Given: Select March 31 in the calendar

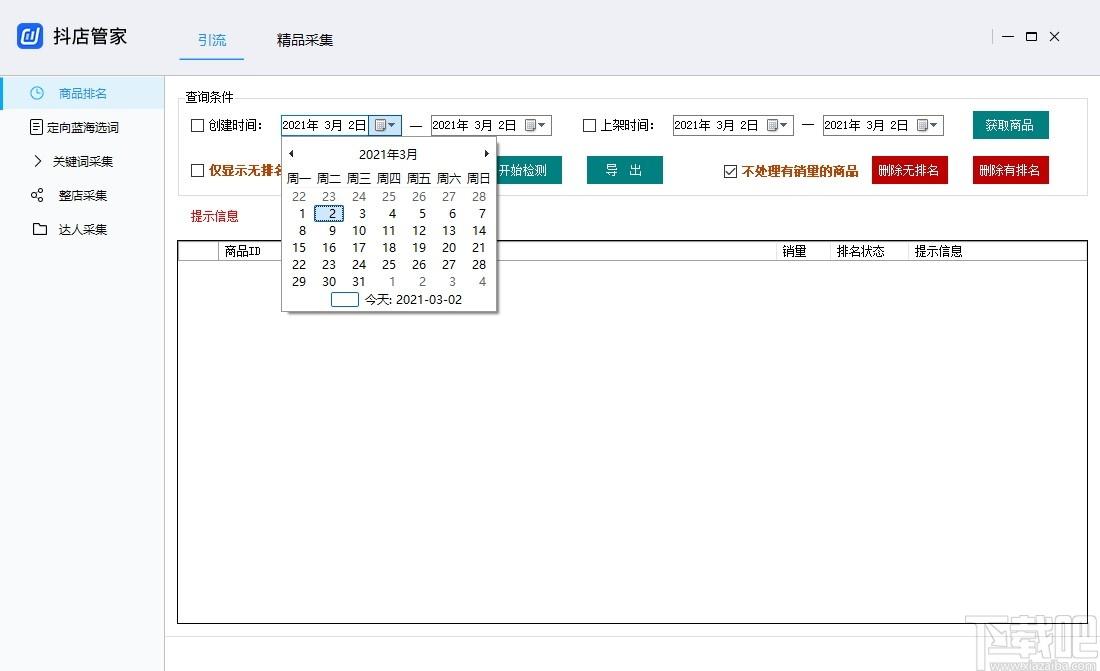Looking at the screenshot, I should click(358, 281).
